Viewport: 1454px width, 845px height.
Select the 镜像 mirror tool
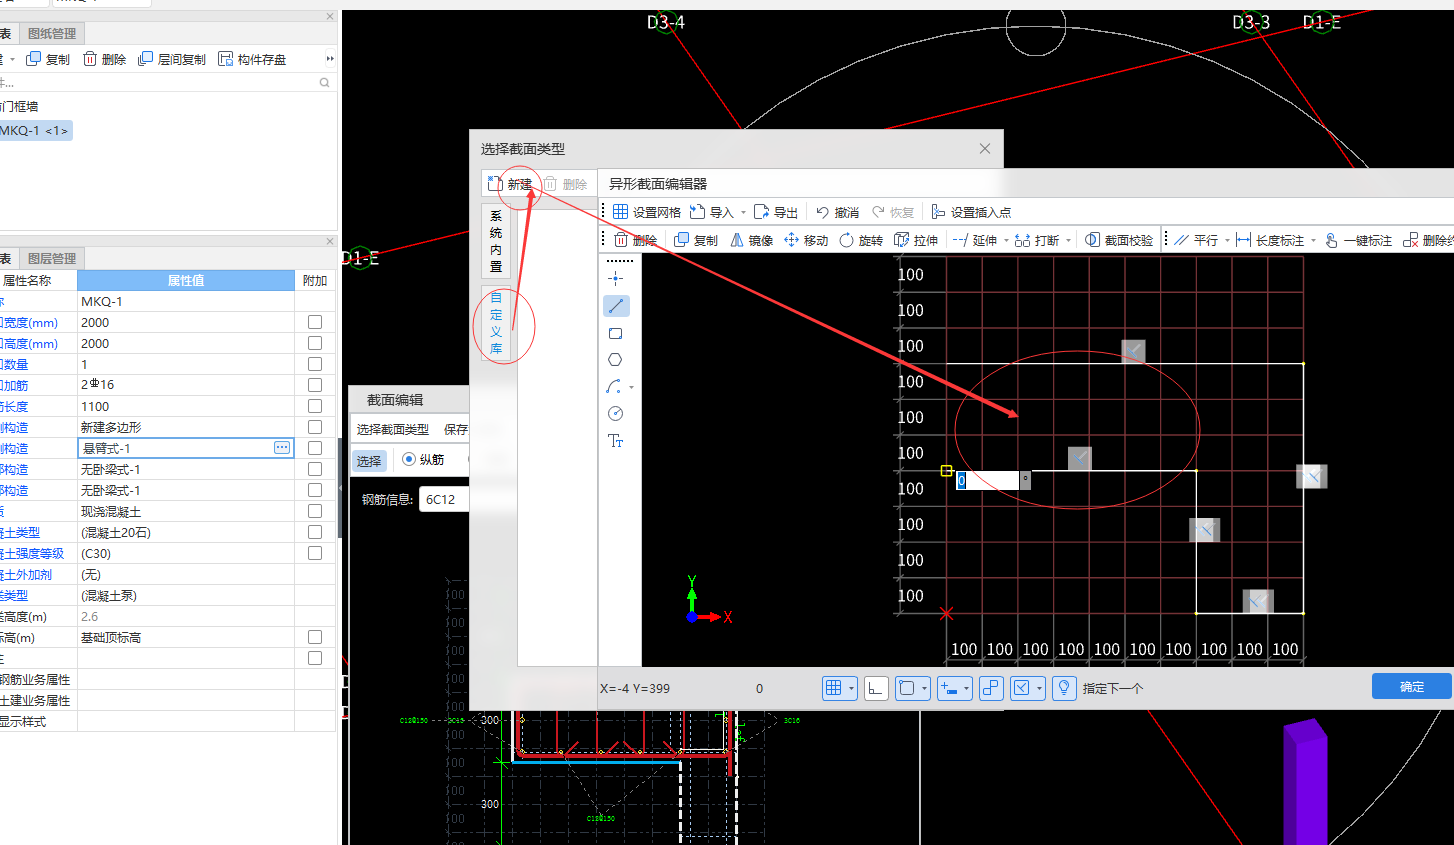click(752, 240)
